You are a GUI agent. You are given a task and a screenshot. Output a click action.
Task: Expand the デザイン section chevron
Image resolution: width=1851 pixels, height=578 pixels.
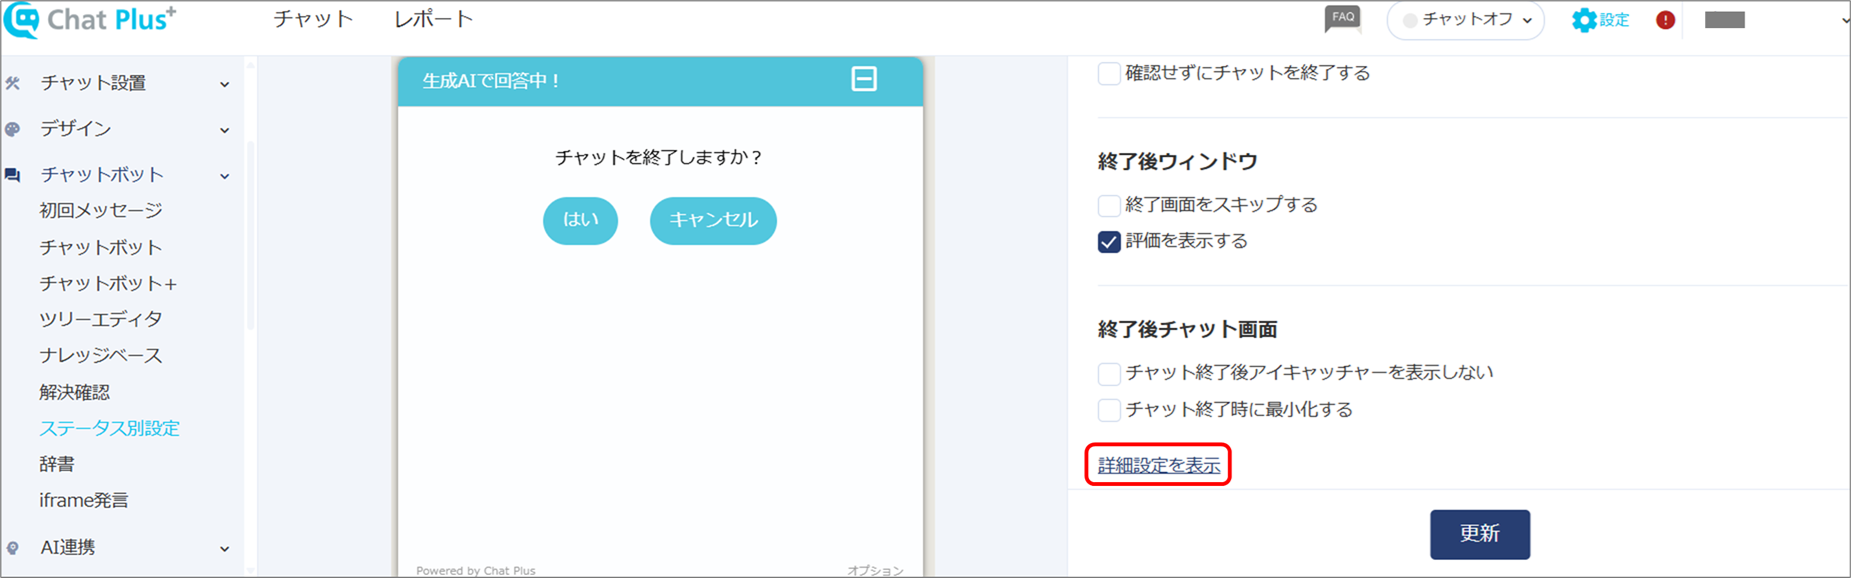(x=224, y=130)
